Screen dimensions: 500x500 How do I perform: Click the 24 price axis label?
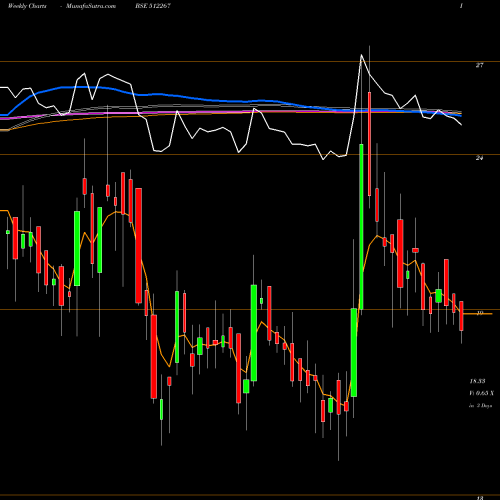[x=479, y=158]
